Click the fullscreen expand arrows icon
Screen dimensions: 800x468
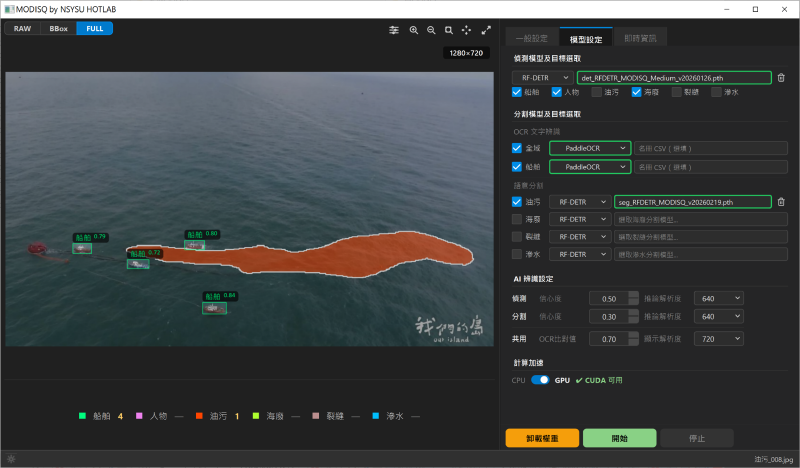tap(486, 30)
